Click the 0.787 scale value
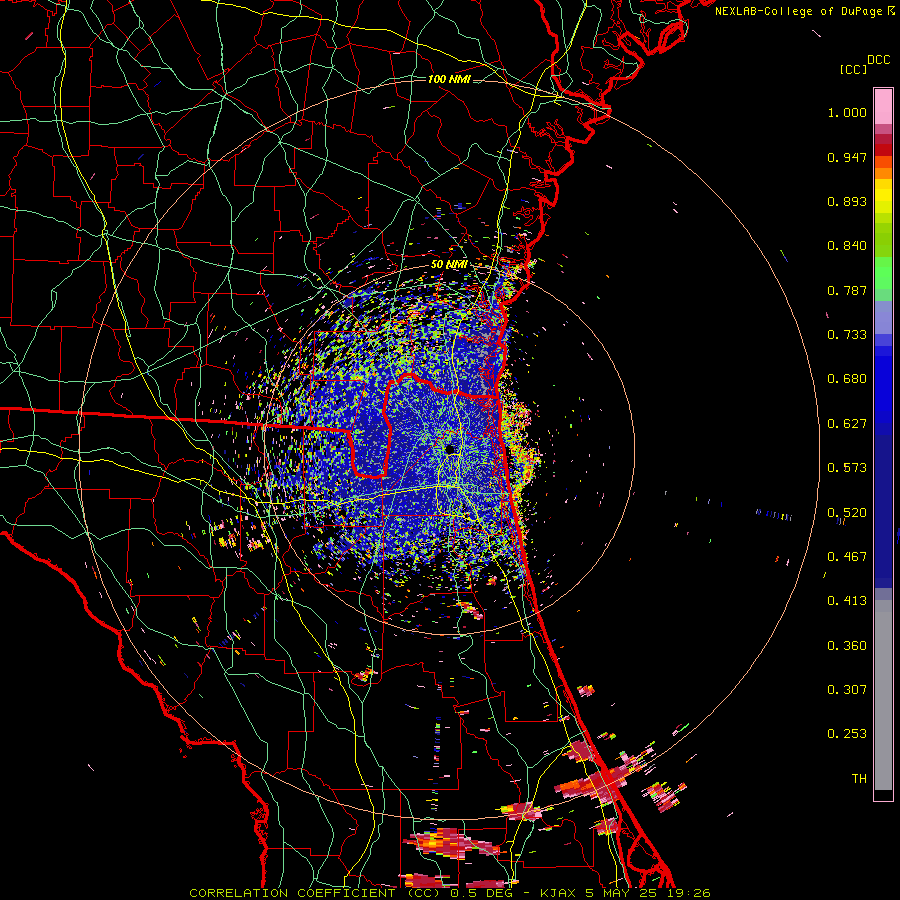This screenshot has height=900, width=900. point(847,290)
